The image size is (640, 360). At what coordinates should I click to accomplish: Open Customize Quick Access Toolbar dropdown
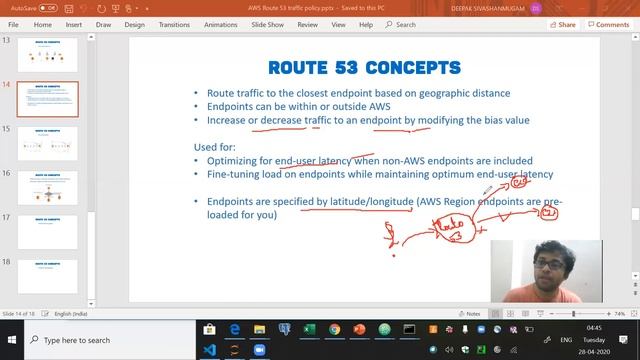(147, 8)
